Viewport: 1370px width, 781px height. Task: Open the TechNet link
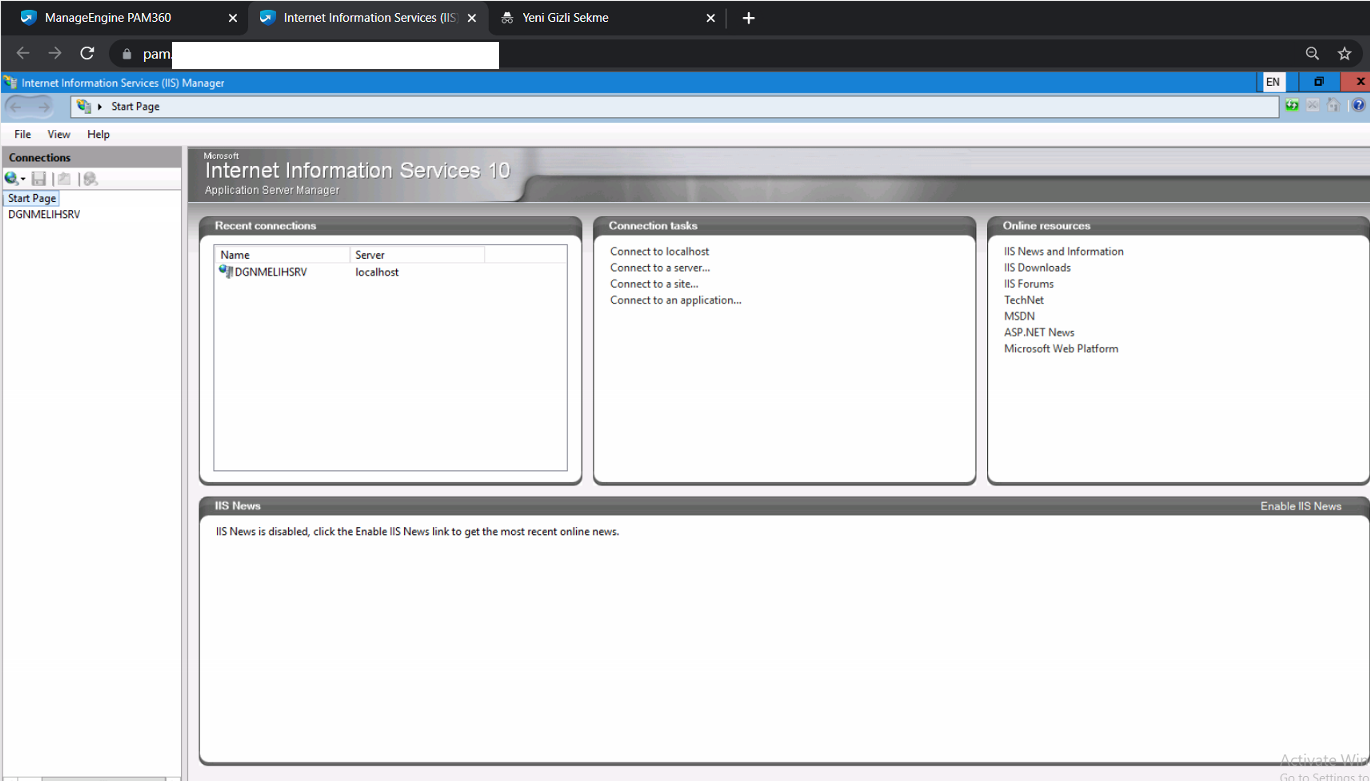click(x=1024, y=300)
